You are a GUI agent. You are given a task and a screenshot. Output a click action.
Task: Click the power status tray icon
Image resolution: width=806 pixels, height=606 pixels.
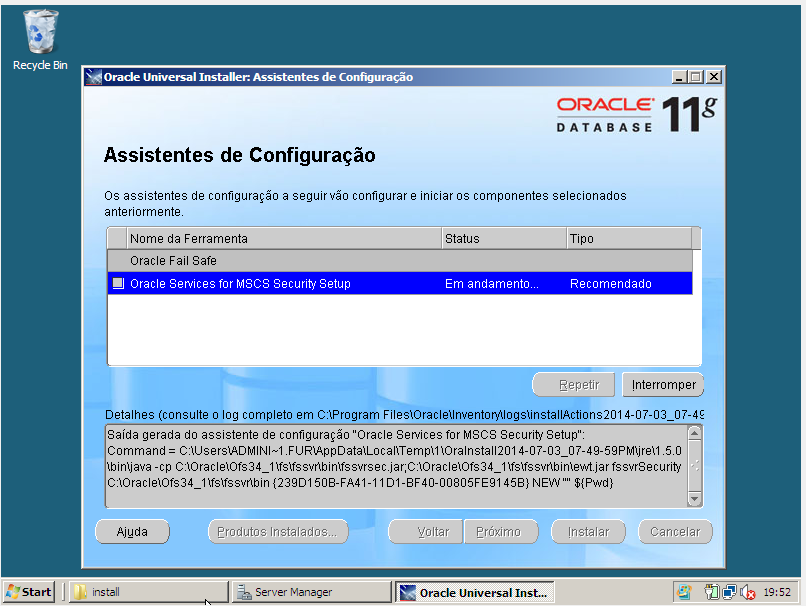(712, 592)
